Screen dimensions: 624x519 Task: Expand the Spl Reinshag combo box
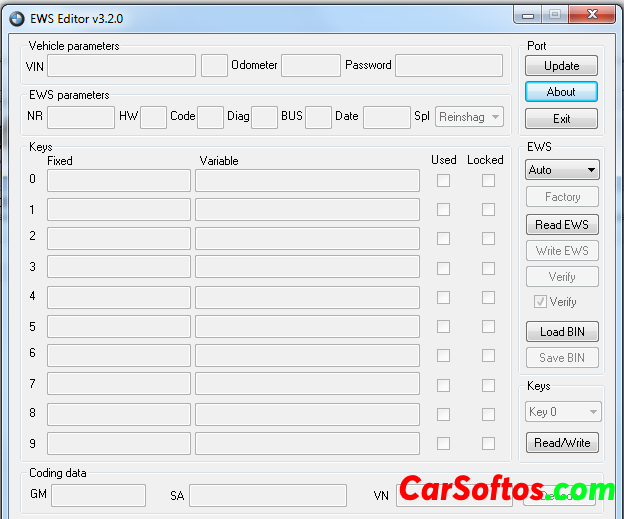pos(469,117)
